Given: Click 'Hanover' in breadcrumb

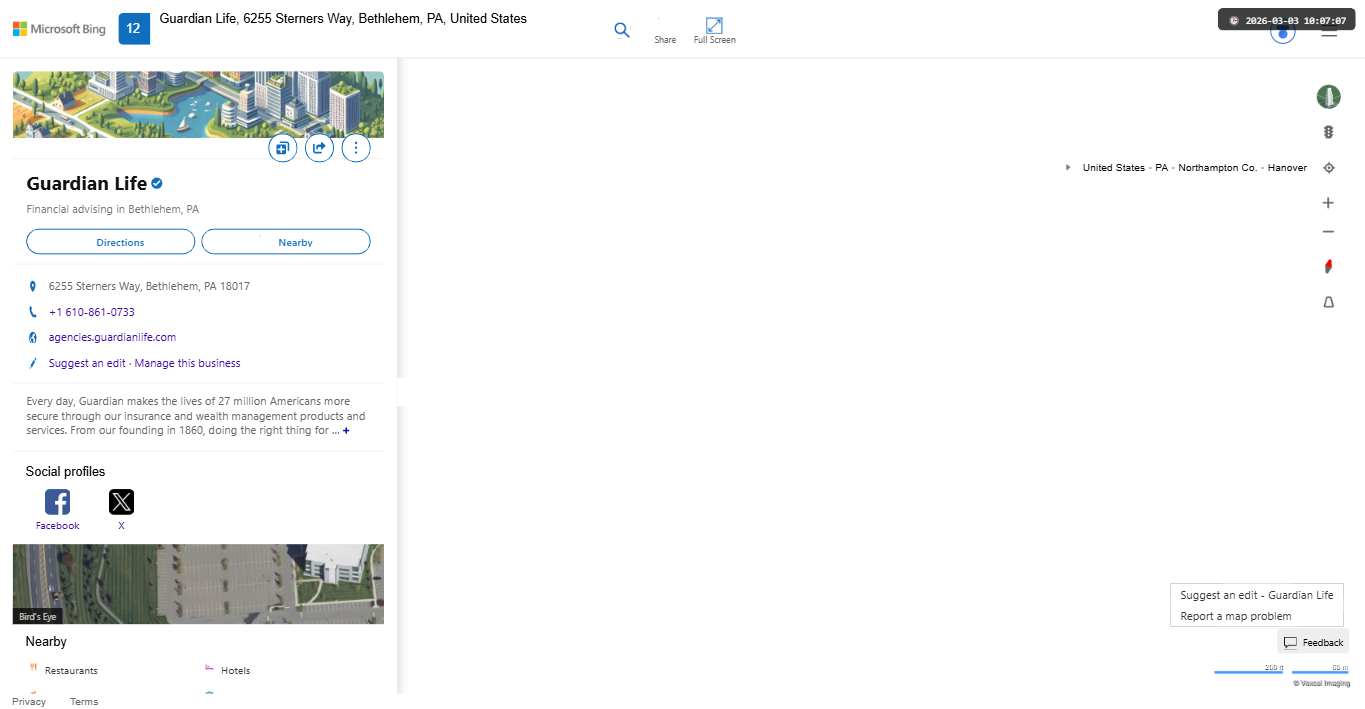Looking at the screenshot, I should [1287, 168].
